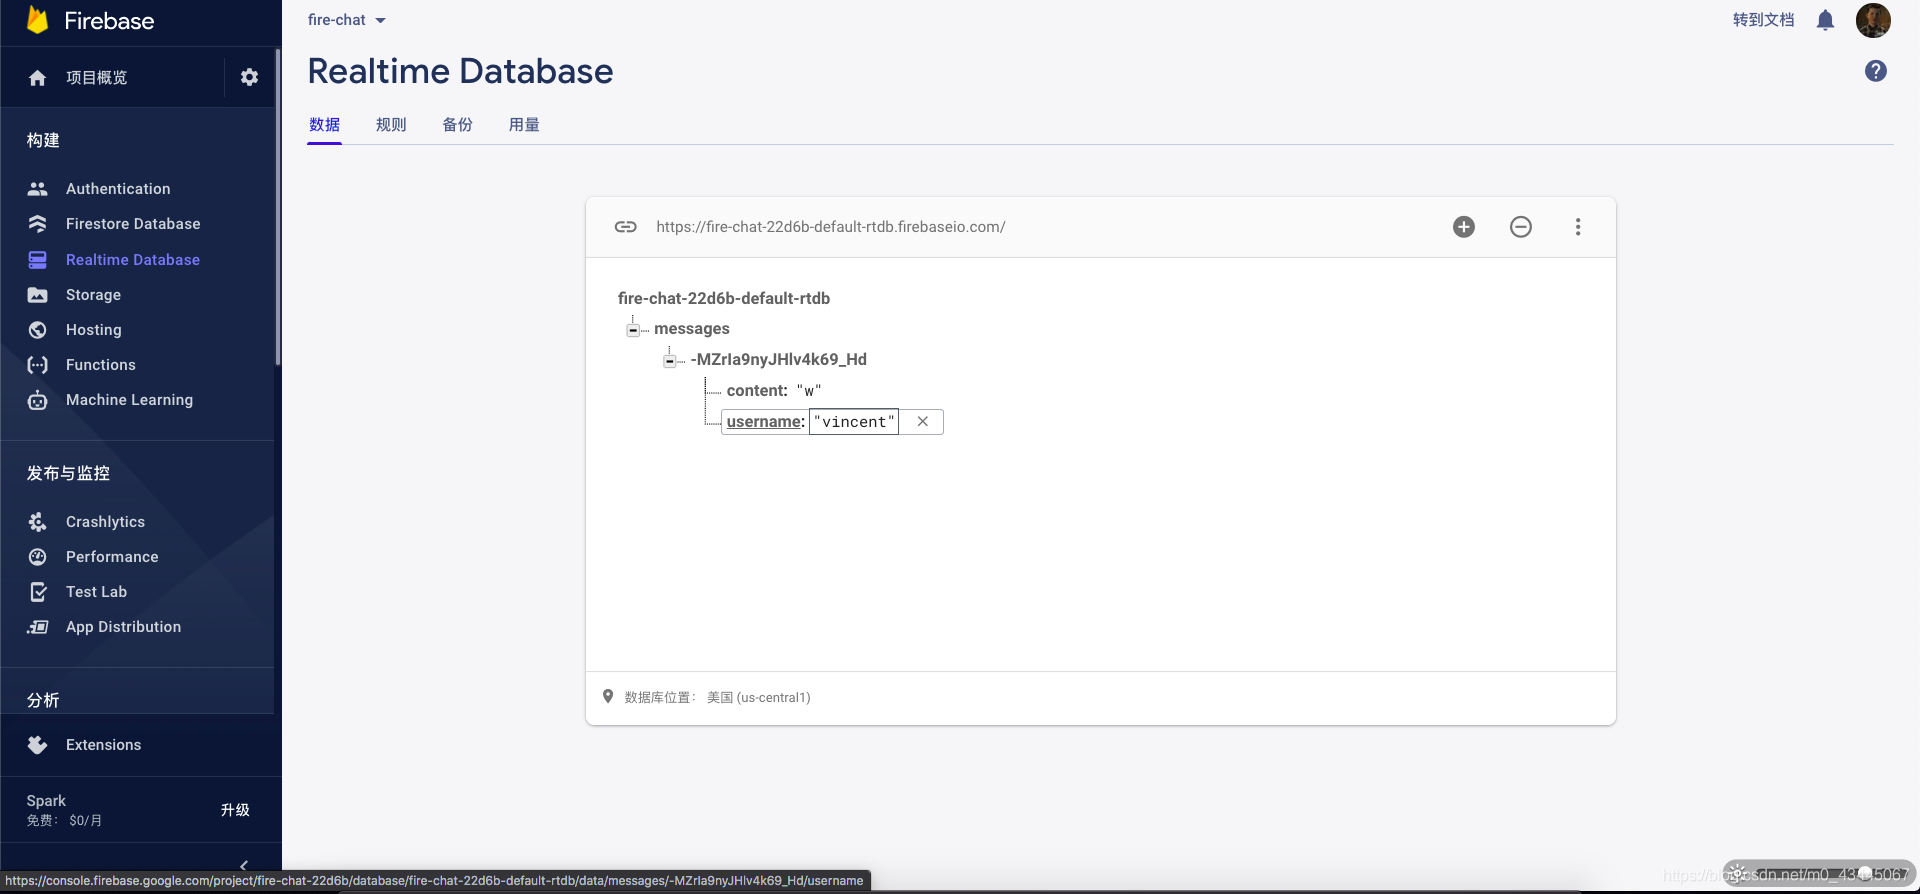Open project overview home icon
Screen dimensions: 1920x894
pos(37,78)
